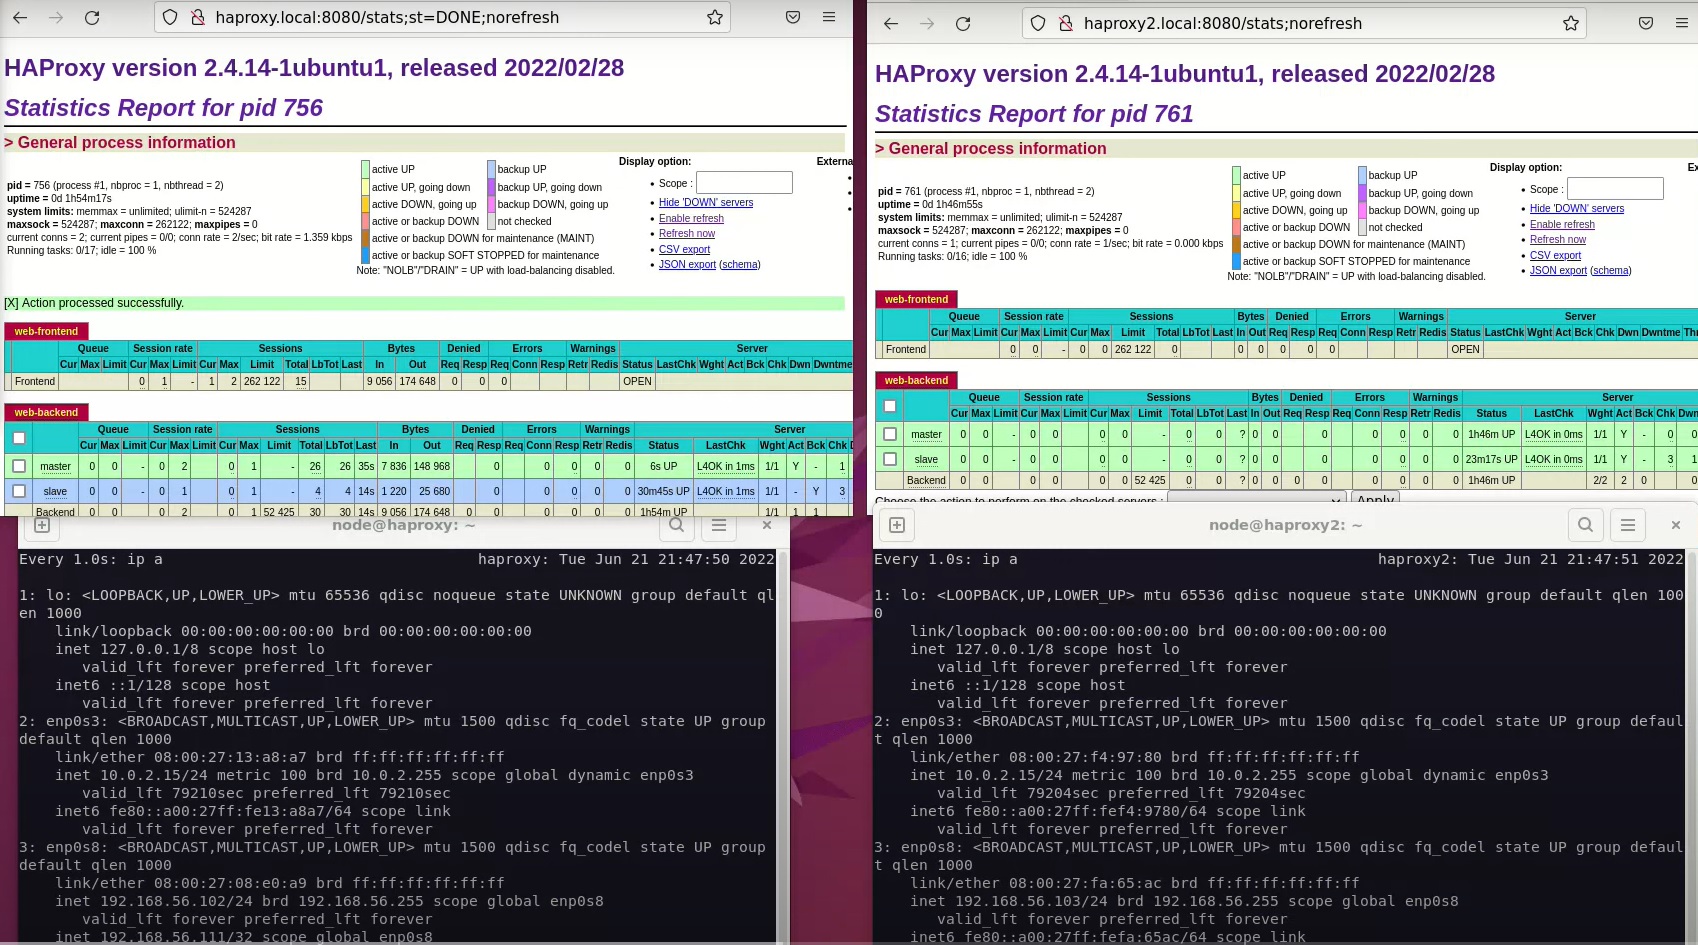Toggle select-all checkbox in haproxy2.local web-backend header
This screenshot has width=1698, height=945.
[x=890, y=405]
